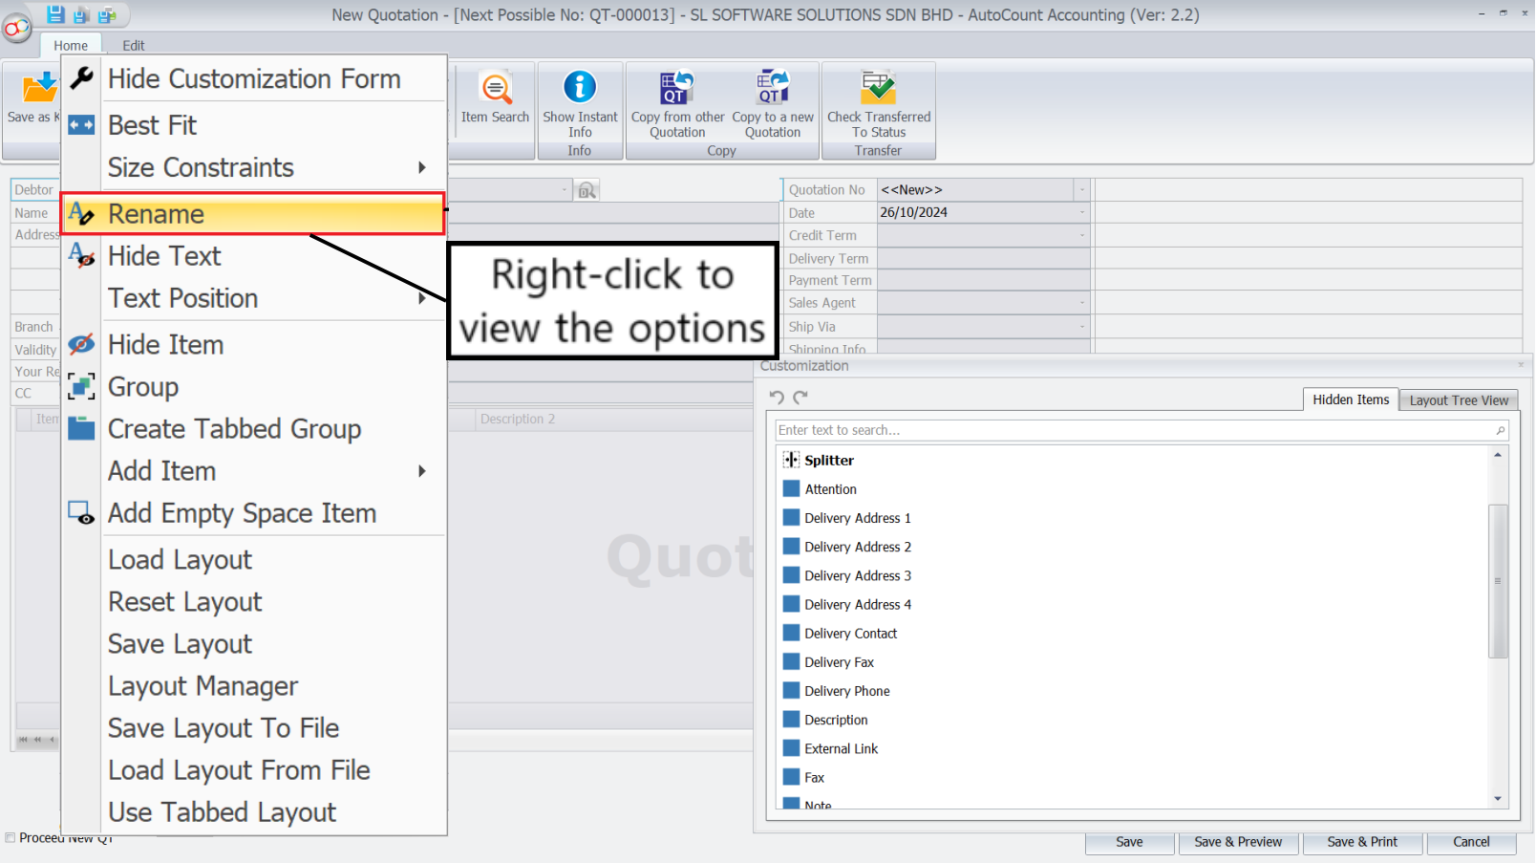Click the customization search text field
Image resolution: width=1536 pixels, height=863 pixels.
[x=1141, y=430]
